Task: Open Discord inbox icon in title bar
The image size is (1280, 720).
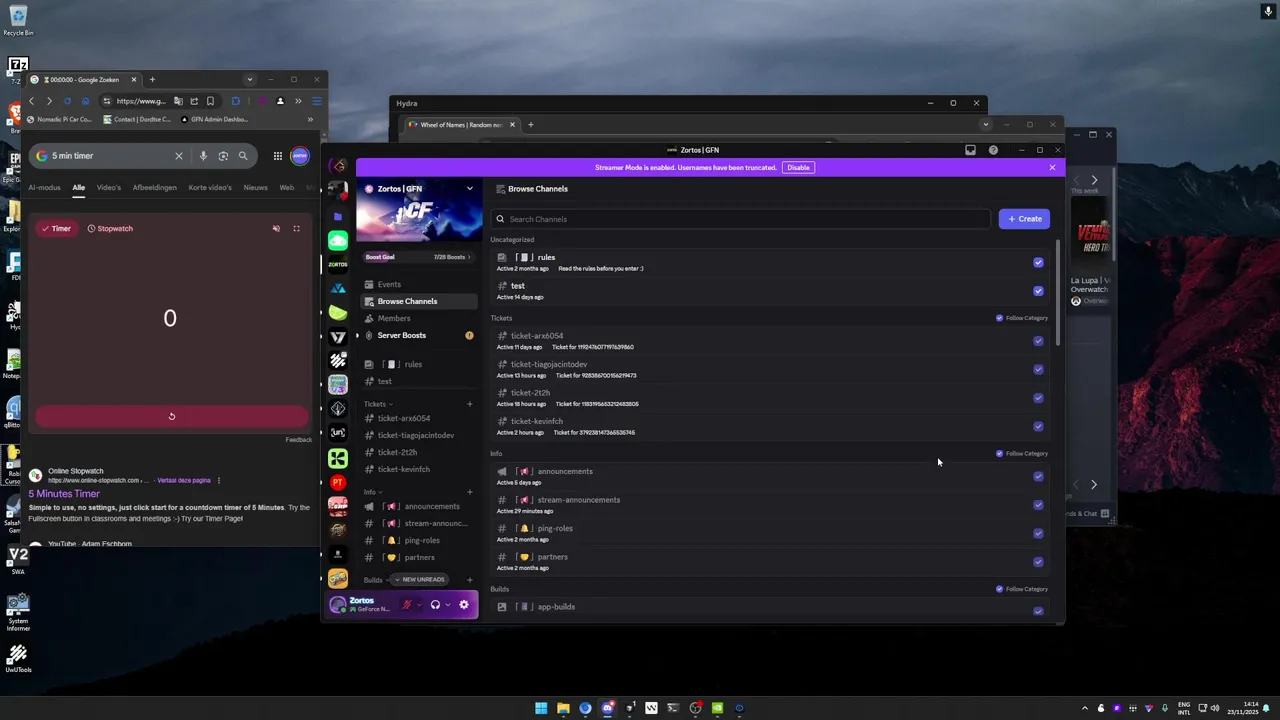Action: [x=970, y=150]
